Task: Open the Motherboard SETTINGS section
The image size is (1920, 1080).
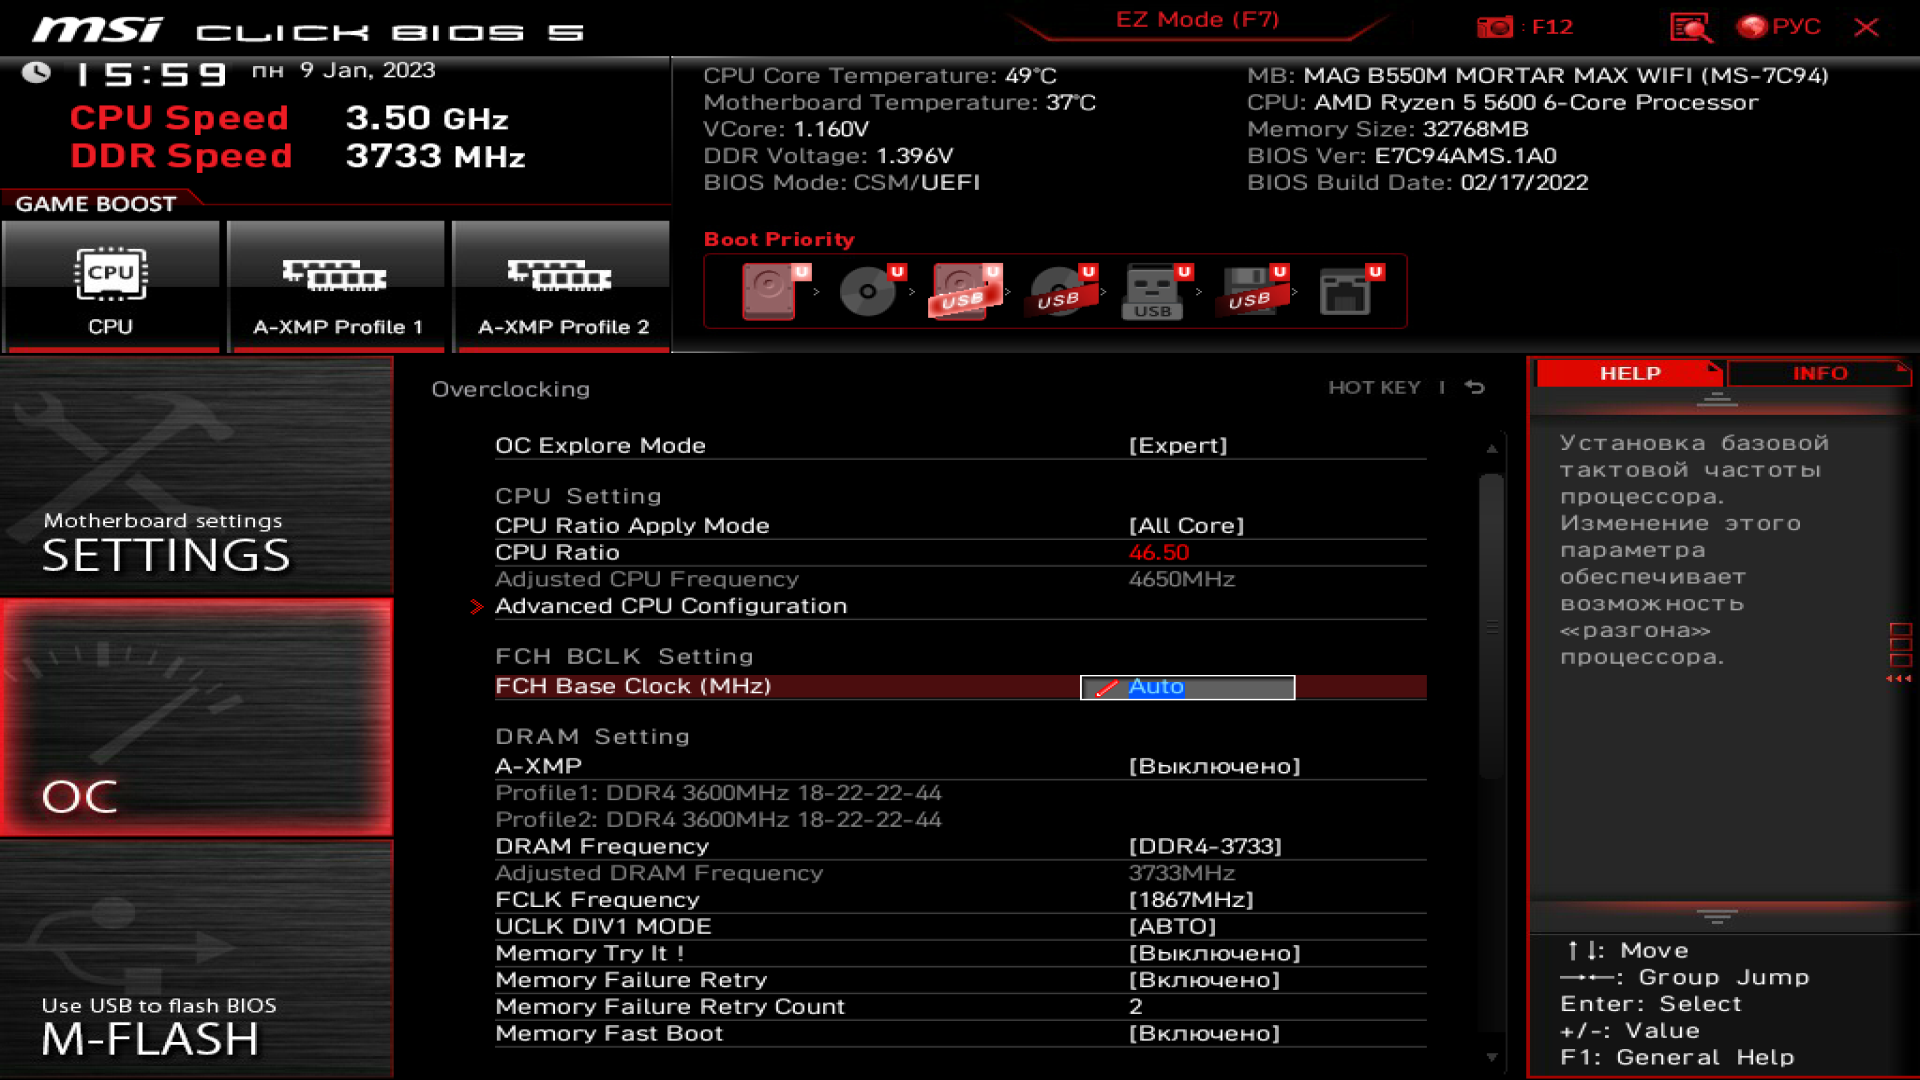Action: click(x=197, y=477)
